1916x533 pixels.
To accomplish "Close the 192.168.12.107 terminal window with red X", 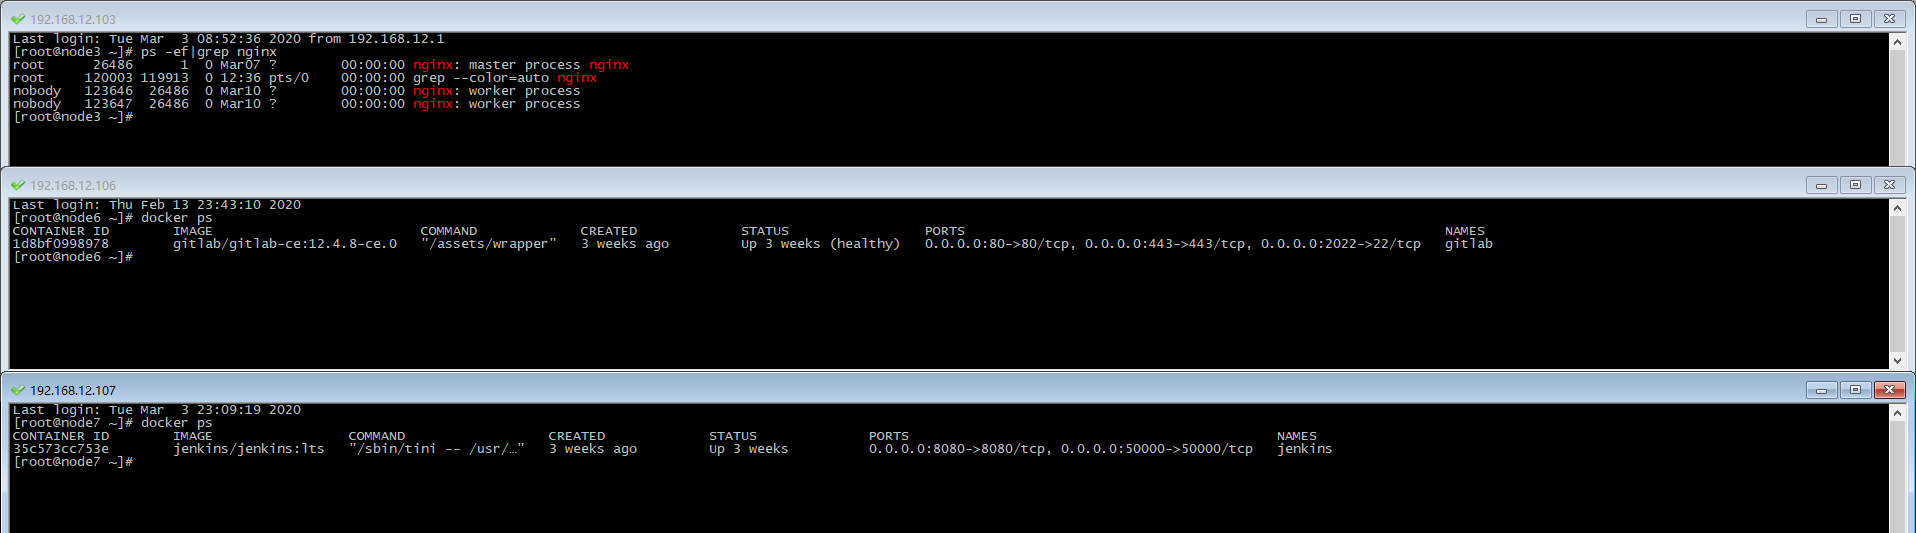I will click(x=1889, y=390).
